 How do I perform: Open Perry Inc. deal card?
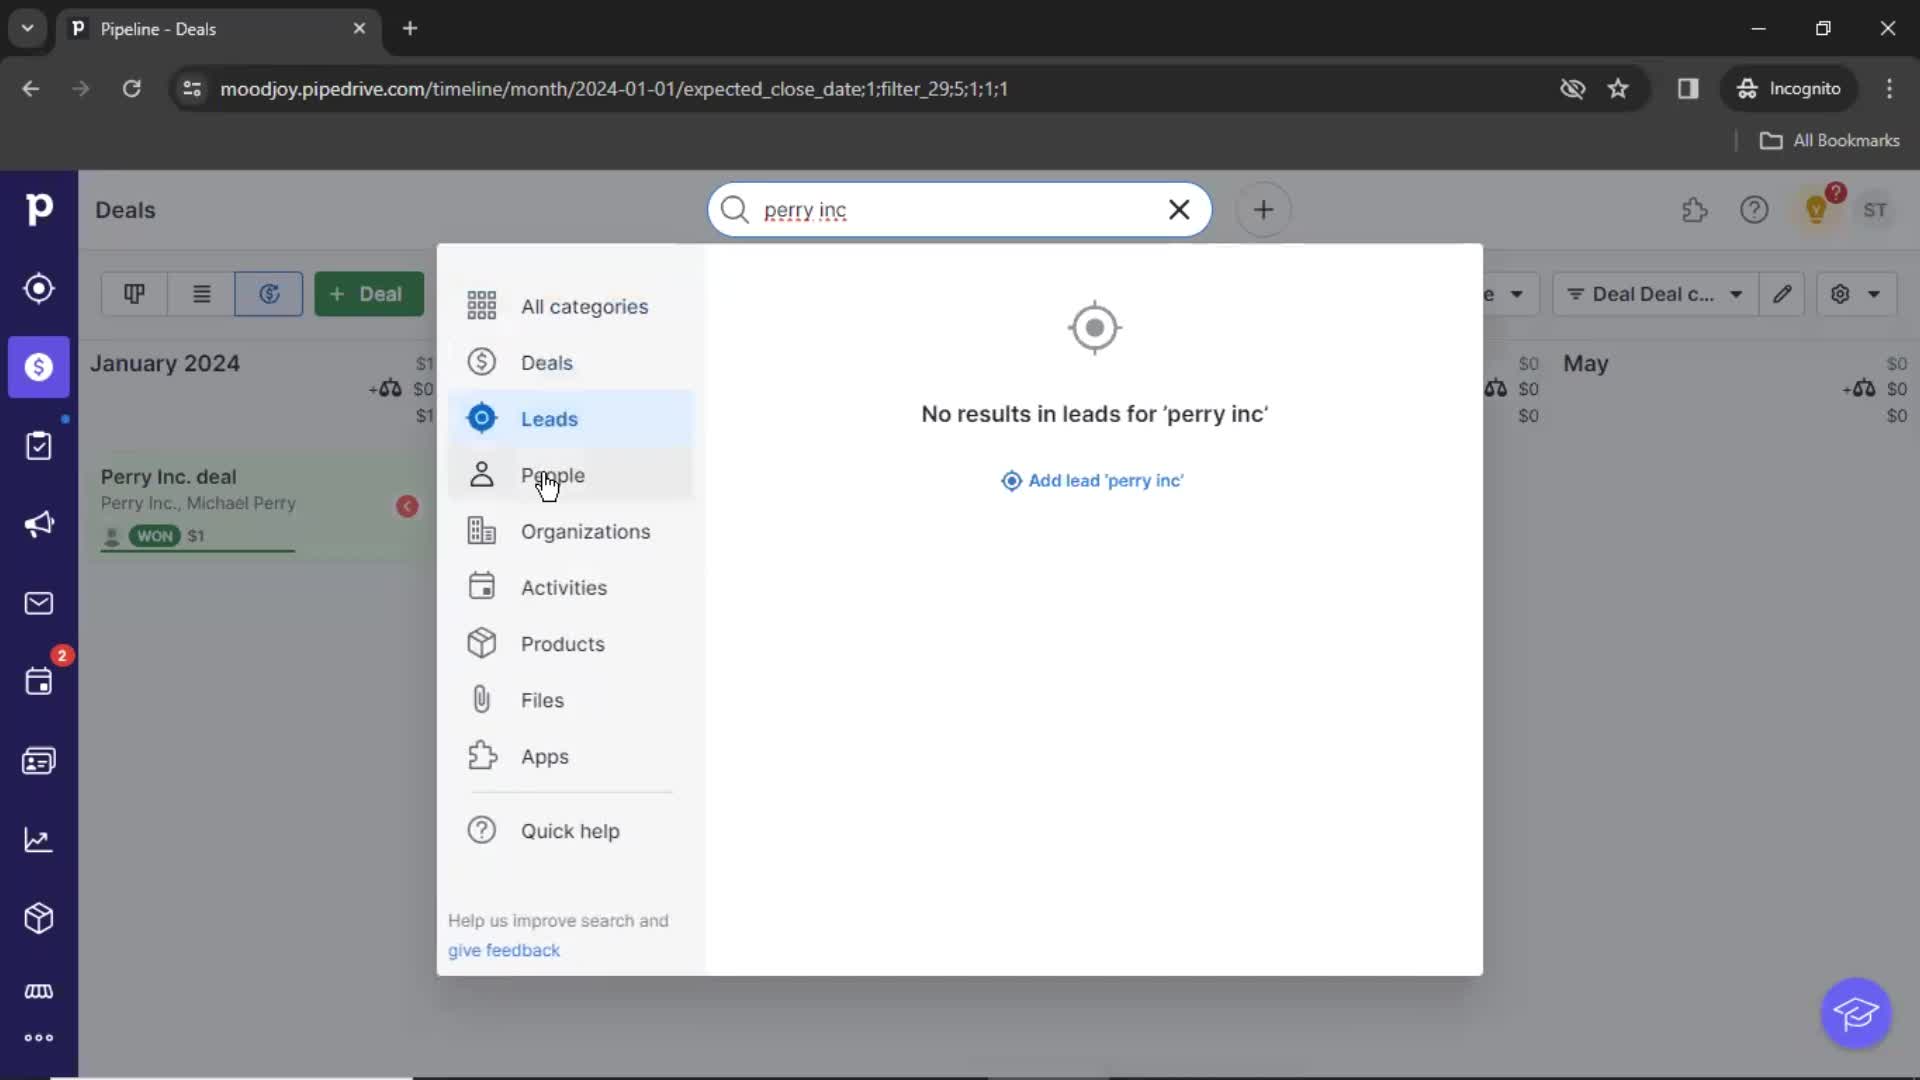click(x=258, y=506)
